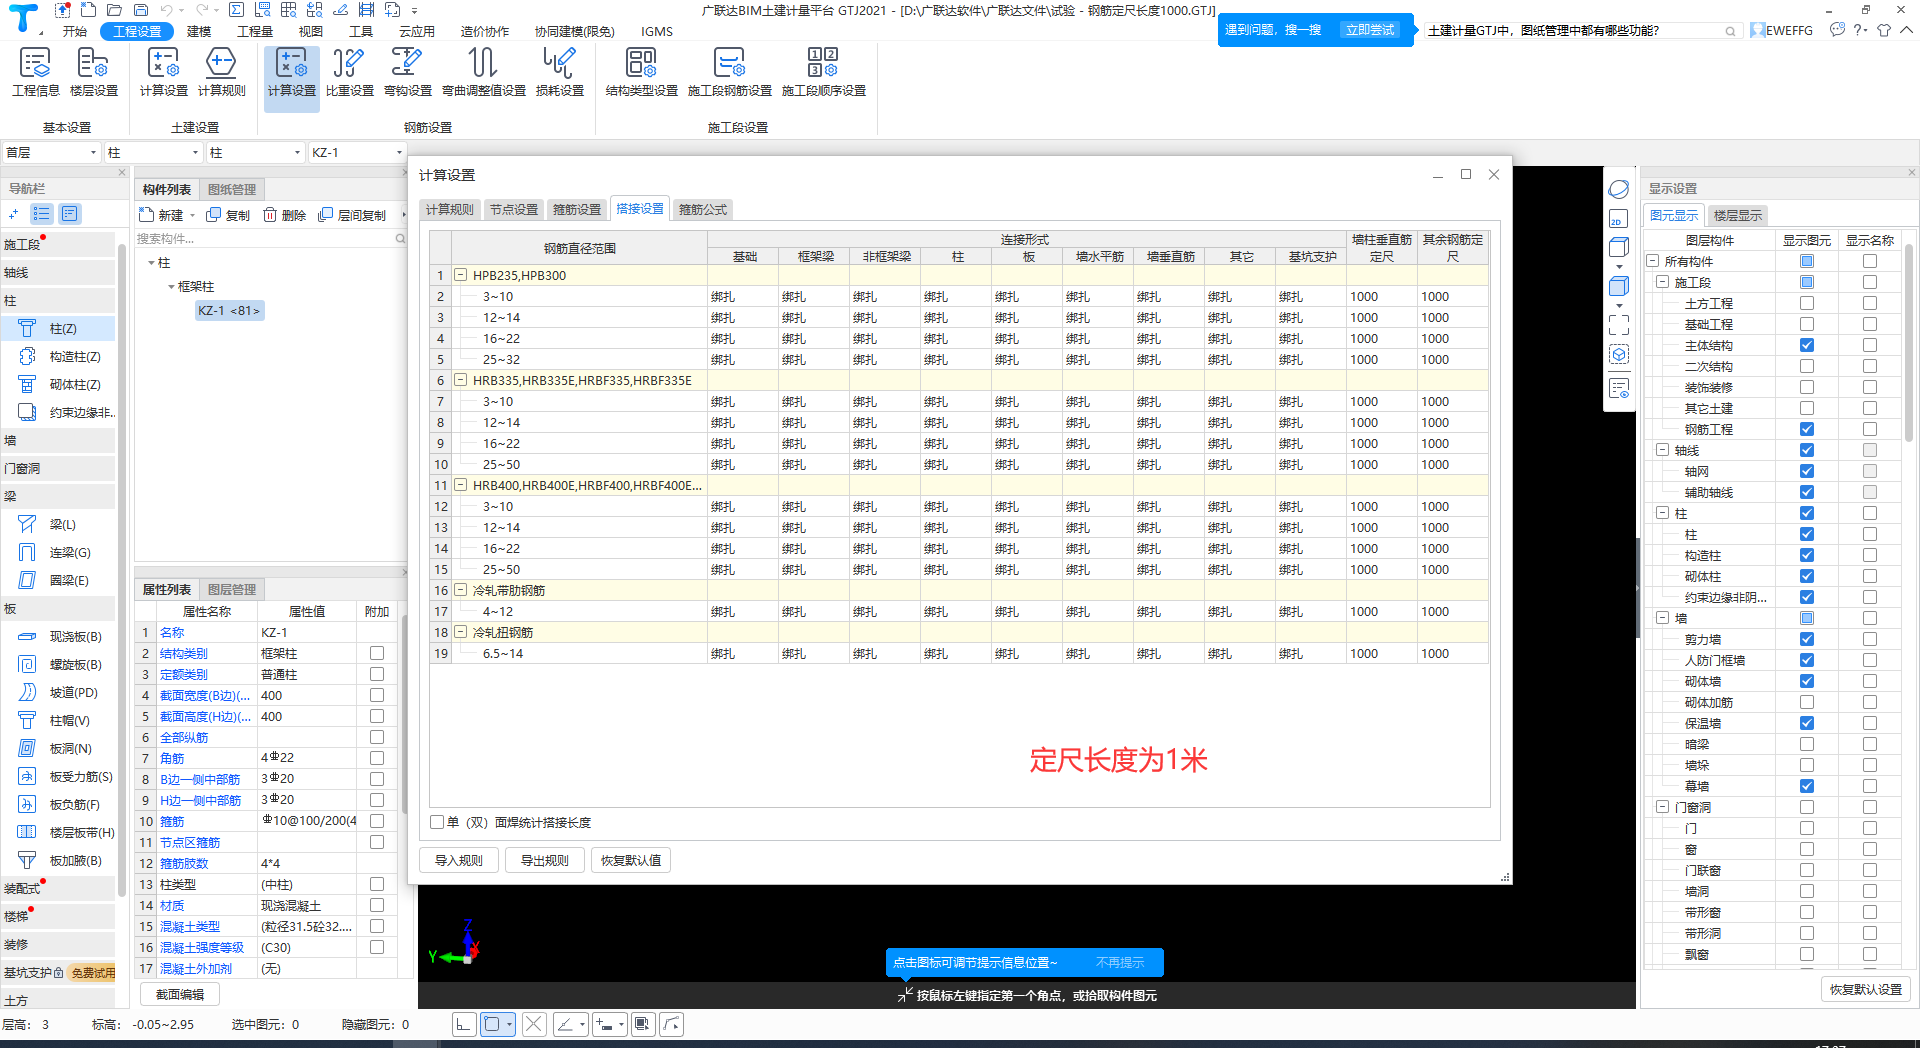Collapse 框架柱 tree node
Viewport: 1920px width, 1048px height.
pos(171,287)
